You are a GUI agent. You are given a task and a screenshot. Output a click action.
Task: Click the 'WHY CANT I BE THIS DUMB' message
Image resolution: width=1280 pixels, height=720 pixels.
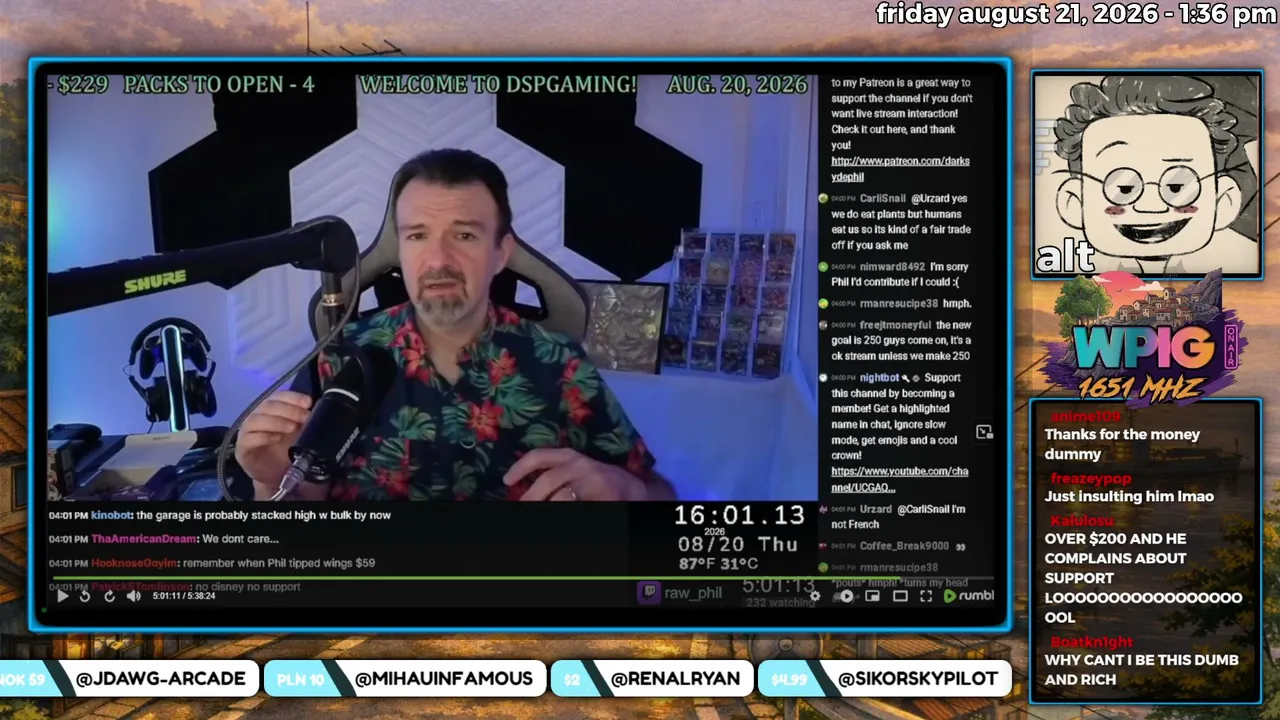(1141, 669)
